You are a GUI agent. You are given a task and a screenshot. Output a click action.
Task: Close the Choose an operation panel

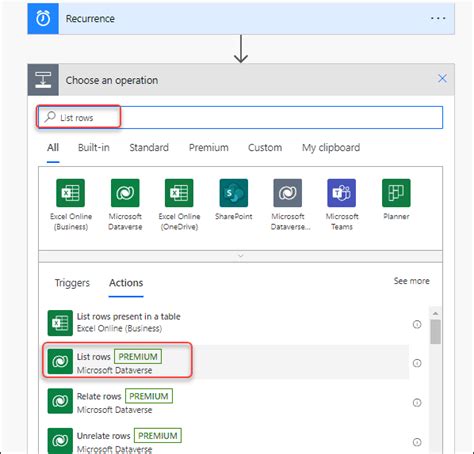tap(442, 79)
